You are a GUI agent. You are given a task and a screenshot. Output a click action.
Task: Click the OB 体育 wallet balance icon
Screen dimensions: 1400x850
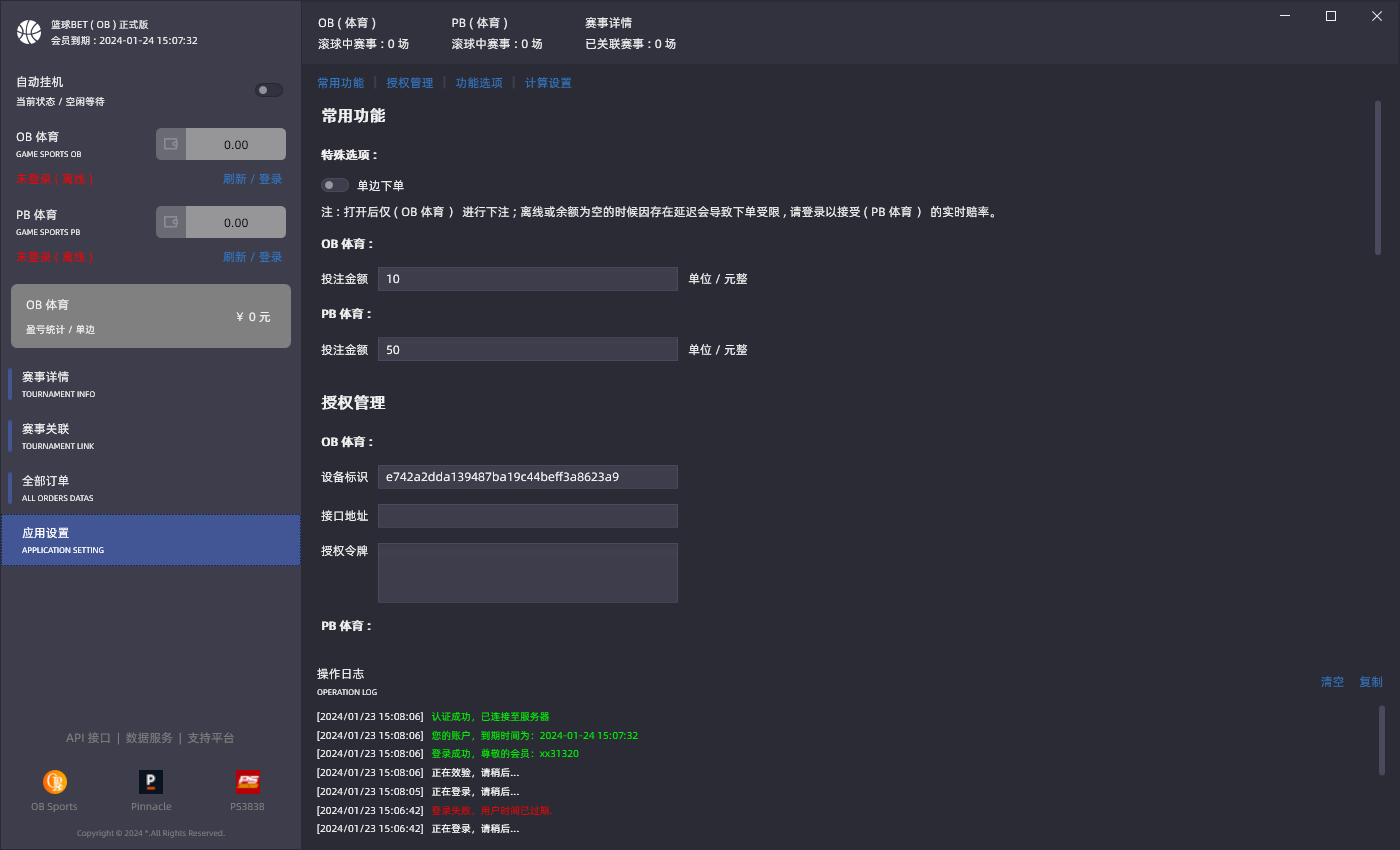click(x=171, y=144)
